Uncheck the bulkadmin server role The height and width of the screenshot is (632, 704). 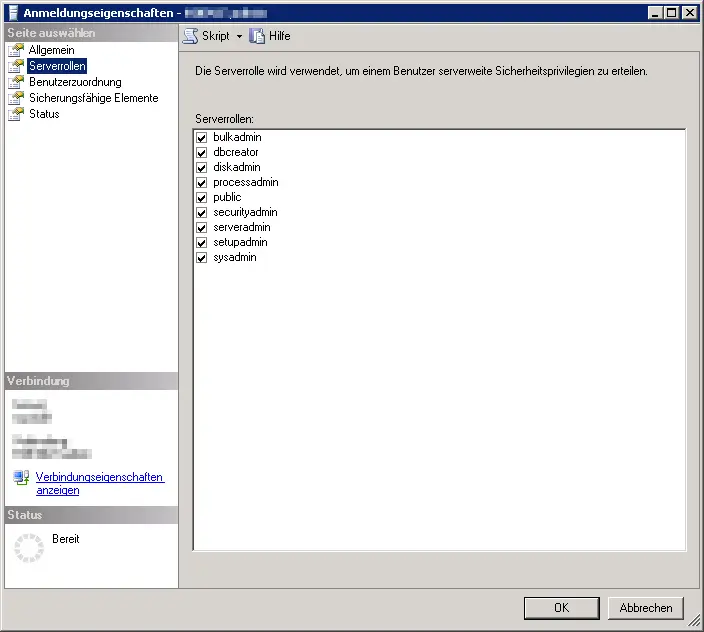coord(202,137)
